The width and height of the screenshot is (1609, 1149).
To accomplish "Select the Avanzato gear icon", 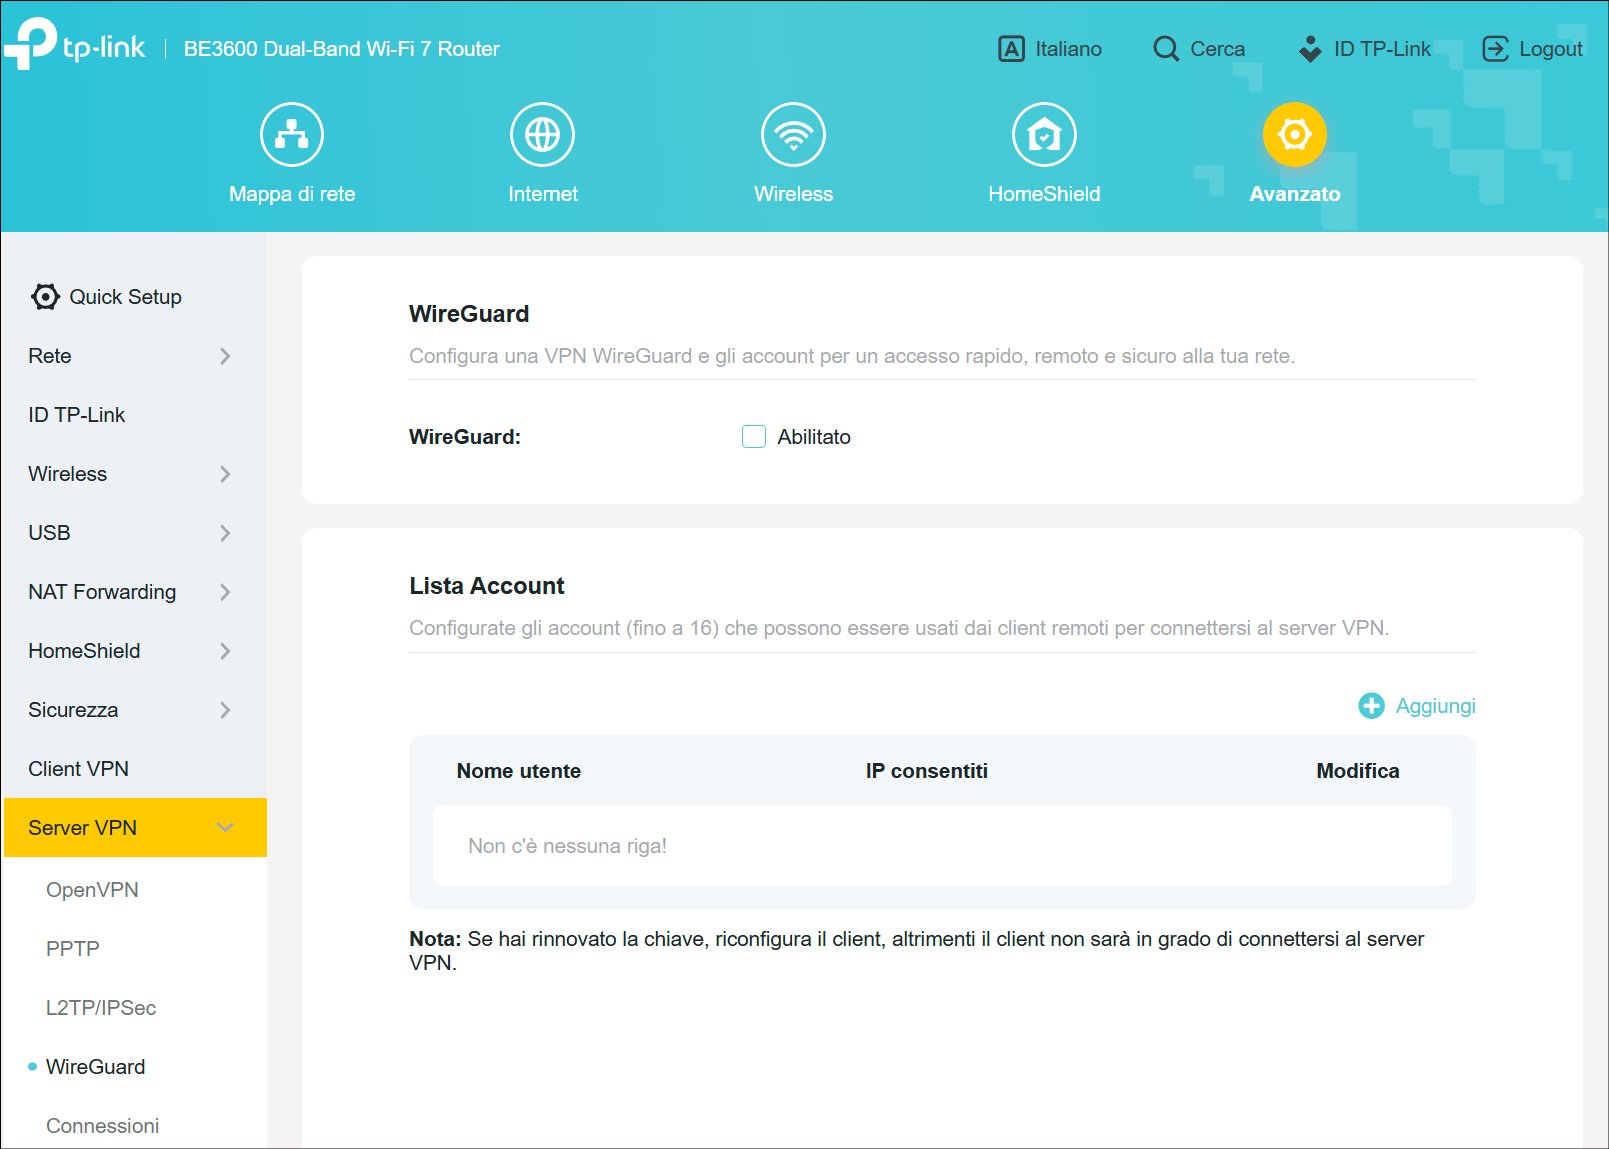I will click(1294, 134).
